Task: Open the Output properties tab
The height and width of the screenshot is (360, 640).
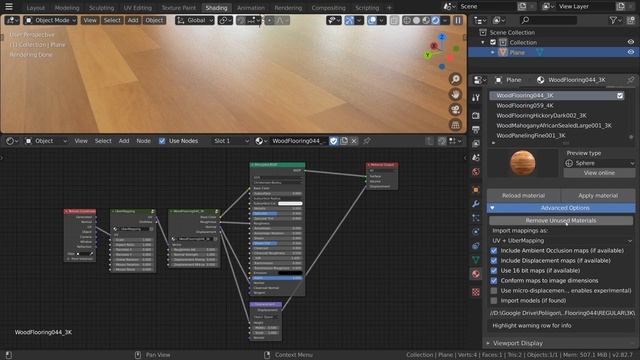Action: pyautogui.click(x=476, y=129)
